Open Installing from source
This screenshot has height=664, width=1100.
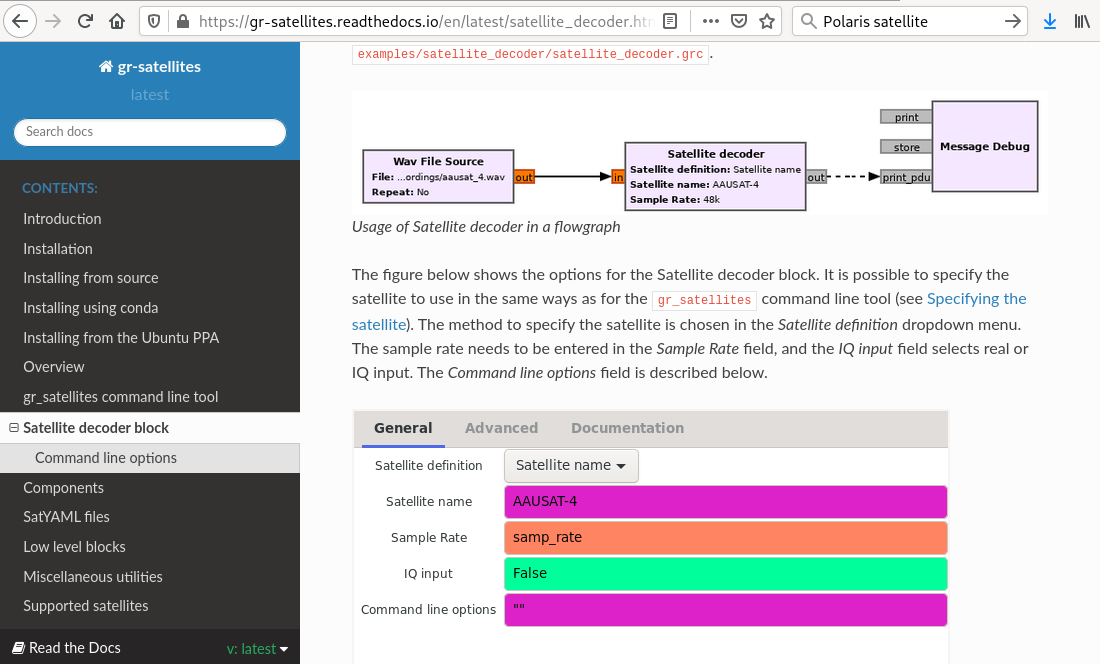[x=90, y=278]
